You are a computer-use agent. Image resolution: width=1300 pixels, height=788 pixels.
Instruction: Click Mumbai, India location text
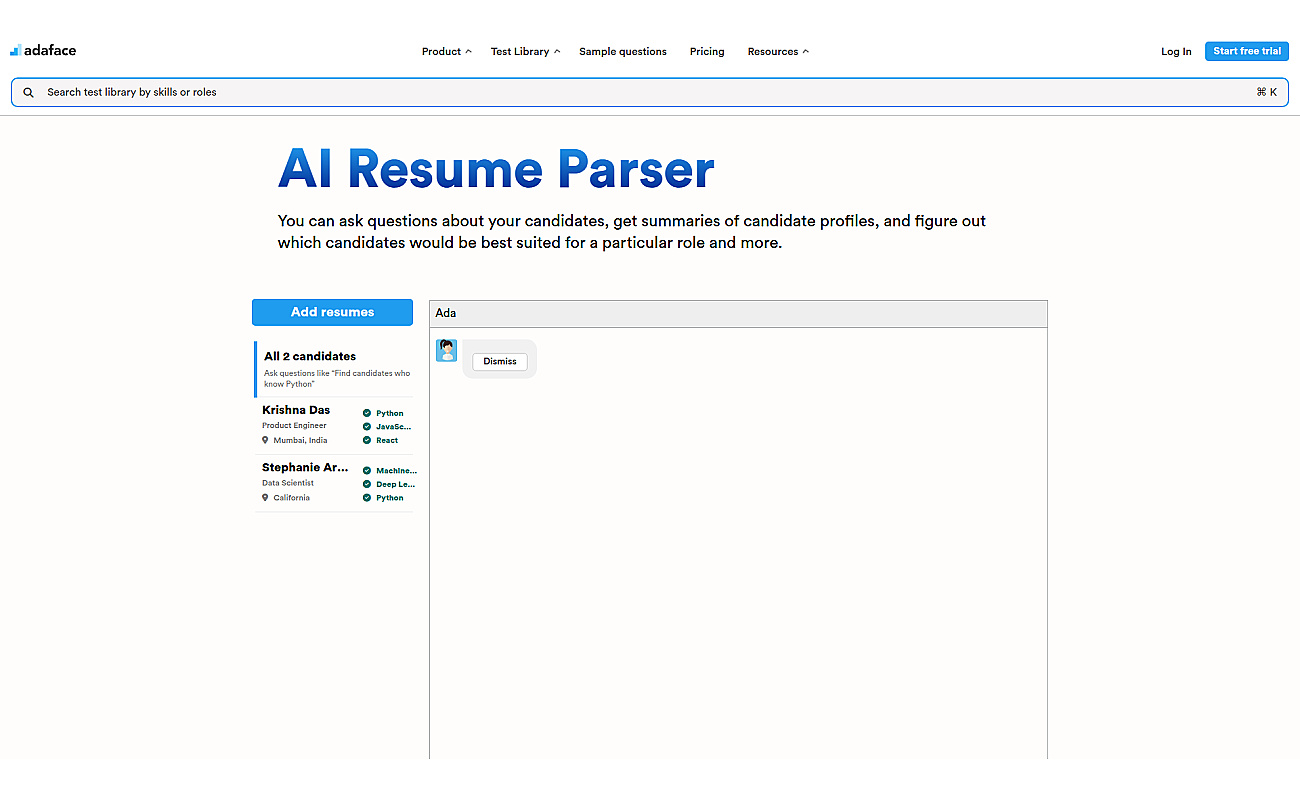point(300,440)
